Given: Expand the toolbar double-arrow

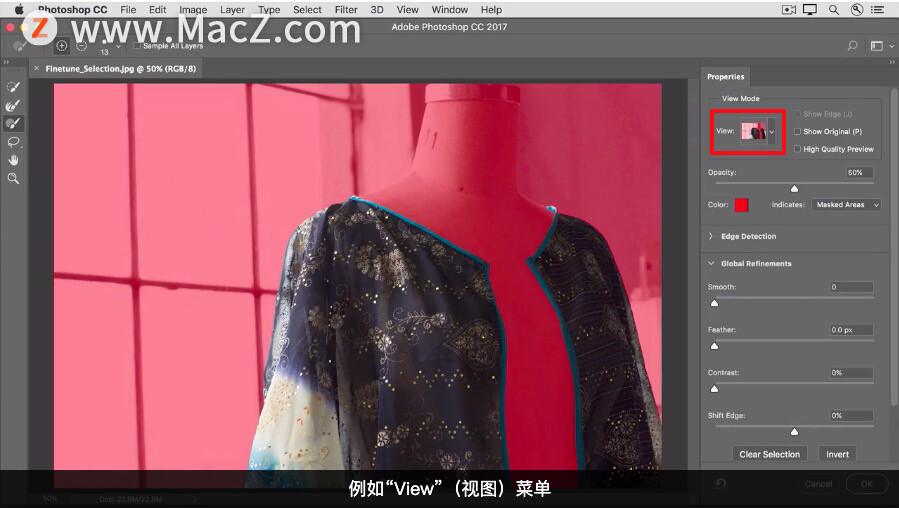Looking at the screenshot, I should [6, 61].
